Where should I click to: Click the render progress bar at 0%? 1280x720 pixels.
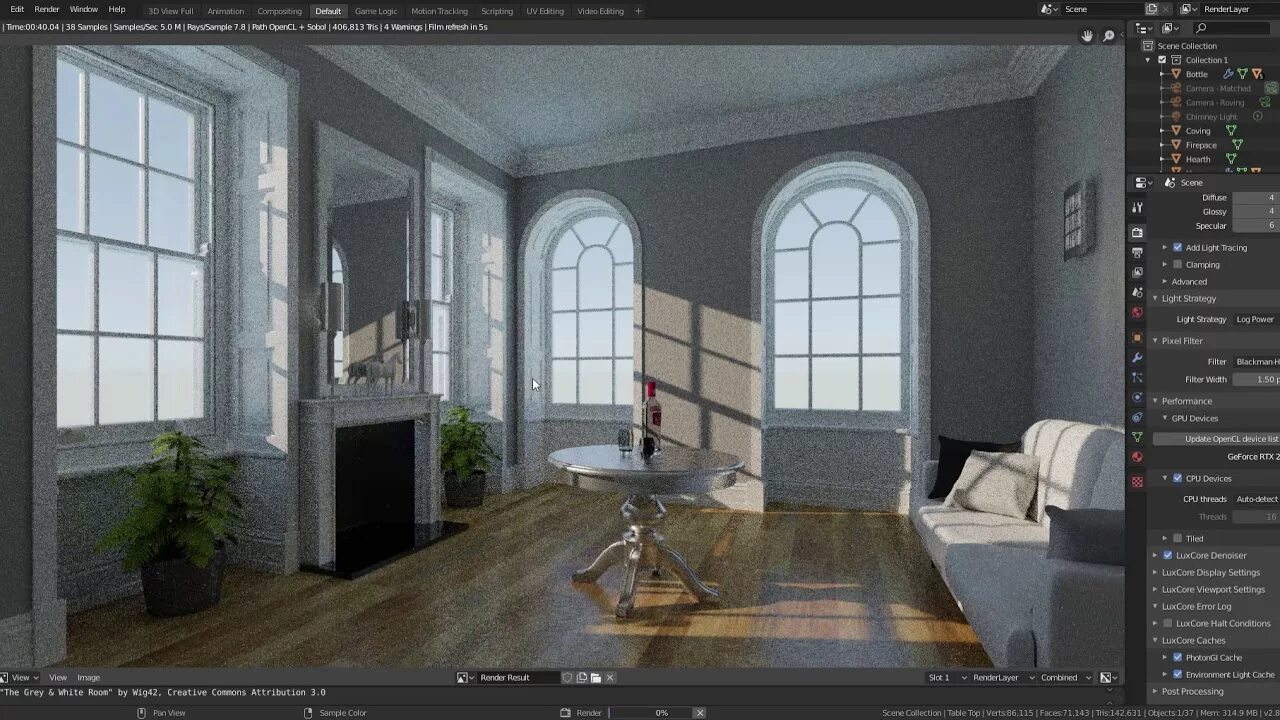coord(648,713)
